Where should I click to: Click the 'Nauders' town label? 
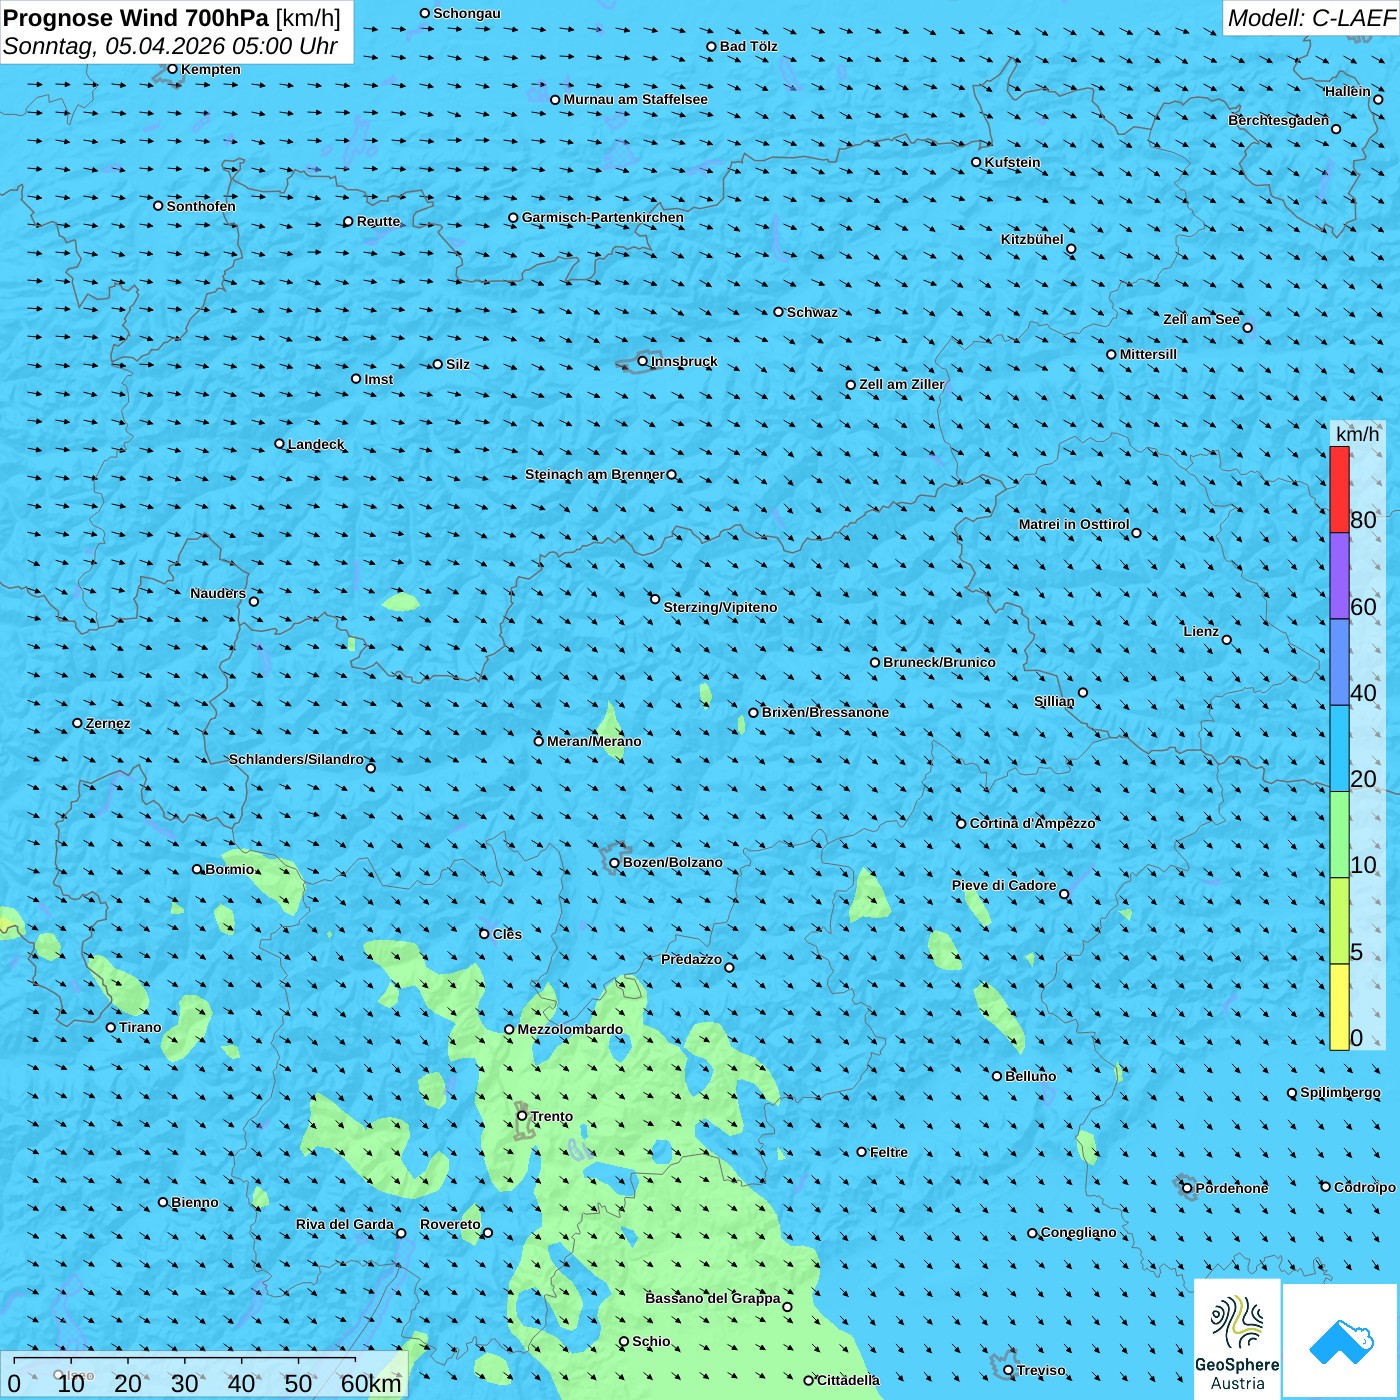[x=218, y=593]
